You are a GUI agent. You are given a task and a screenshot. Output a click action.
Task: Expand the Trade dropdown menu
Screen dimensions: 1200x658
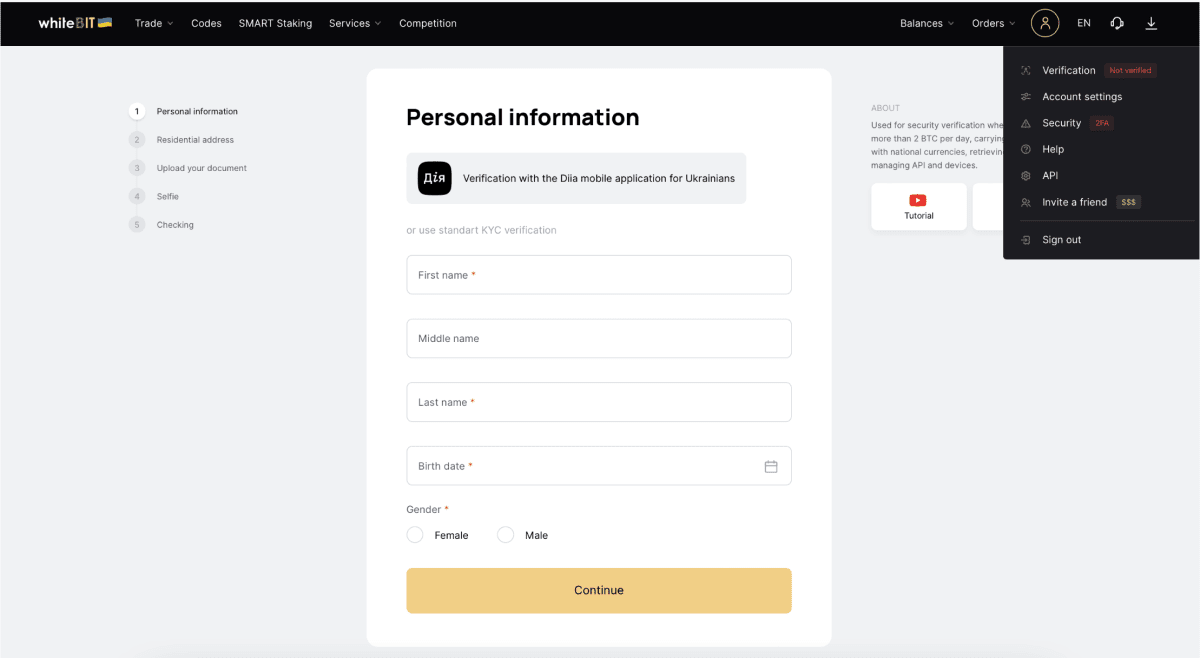(x=154, y=23)
